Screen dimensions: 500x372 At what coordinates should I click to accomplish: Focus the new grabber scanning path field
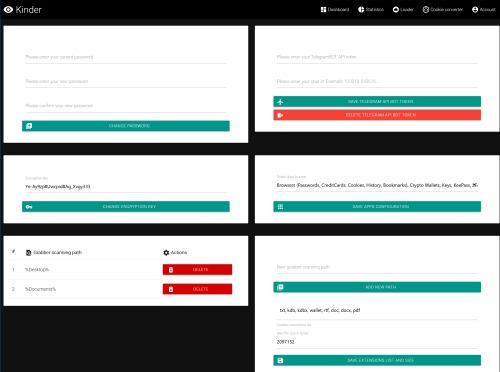(377, 267)
